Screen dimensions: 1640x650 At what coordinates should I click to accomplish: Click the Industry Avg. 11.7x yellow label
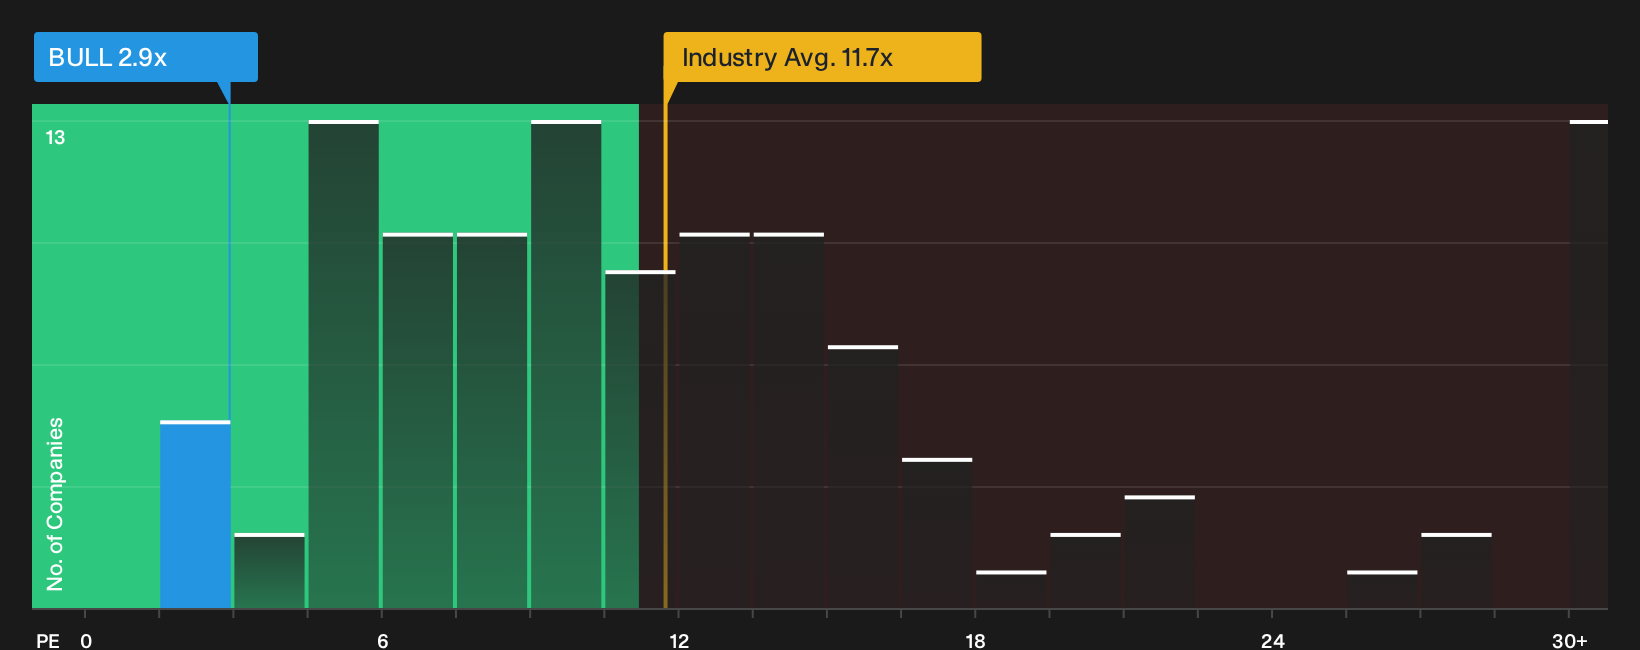(822, 57)
